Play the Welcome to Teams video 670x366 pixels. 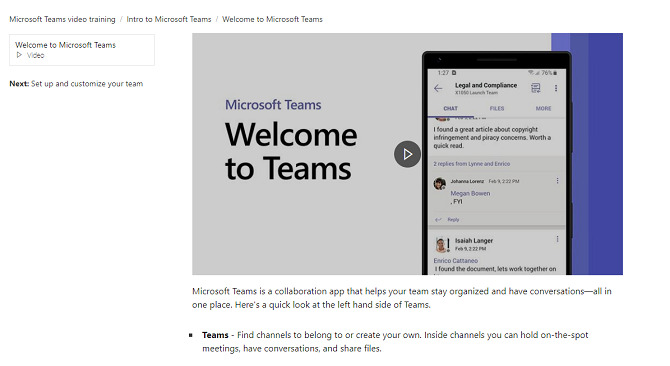point(407,154)
